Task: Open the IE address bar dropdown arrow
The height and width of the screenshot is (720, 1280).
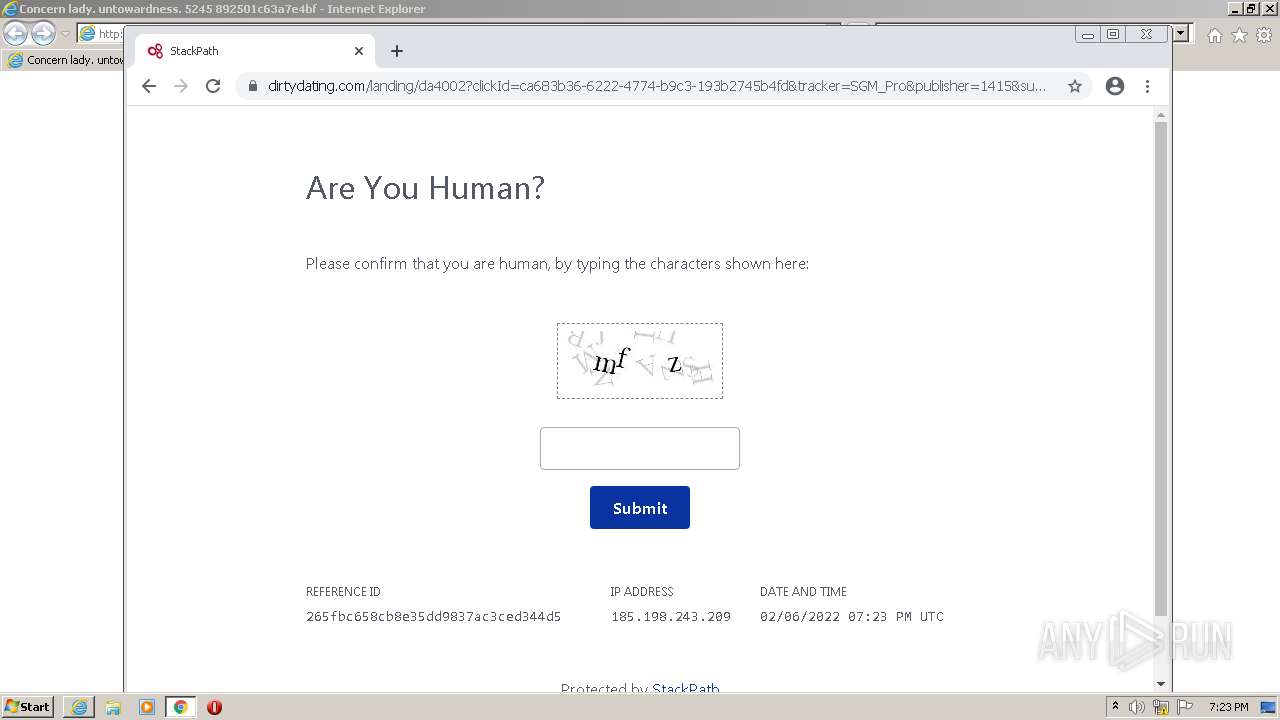Action: pyautogui.click(x=1181, y=33)
